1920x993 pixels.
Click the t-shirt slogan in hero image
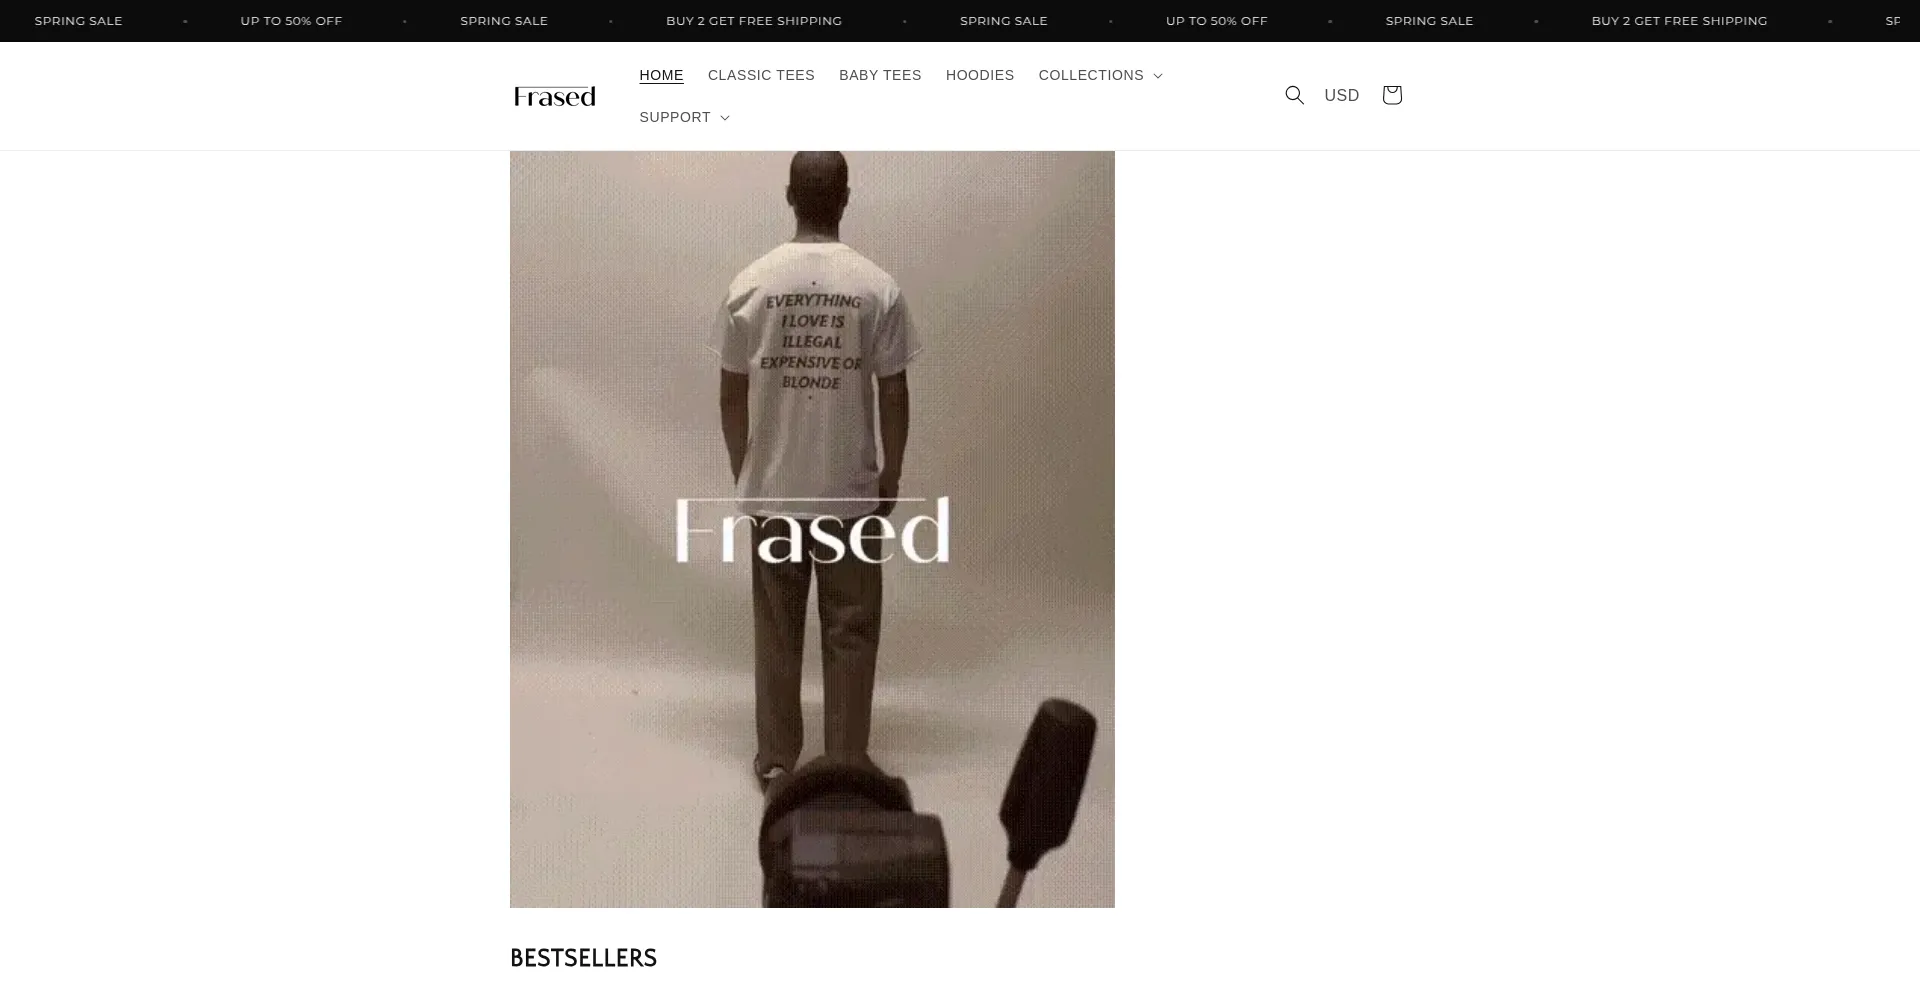click(811, 342)
